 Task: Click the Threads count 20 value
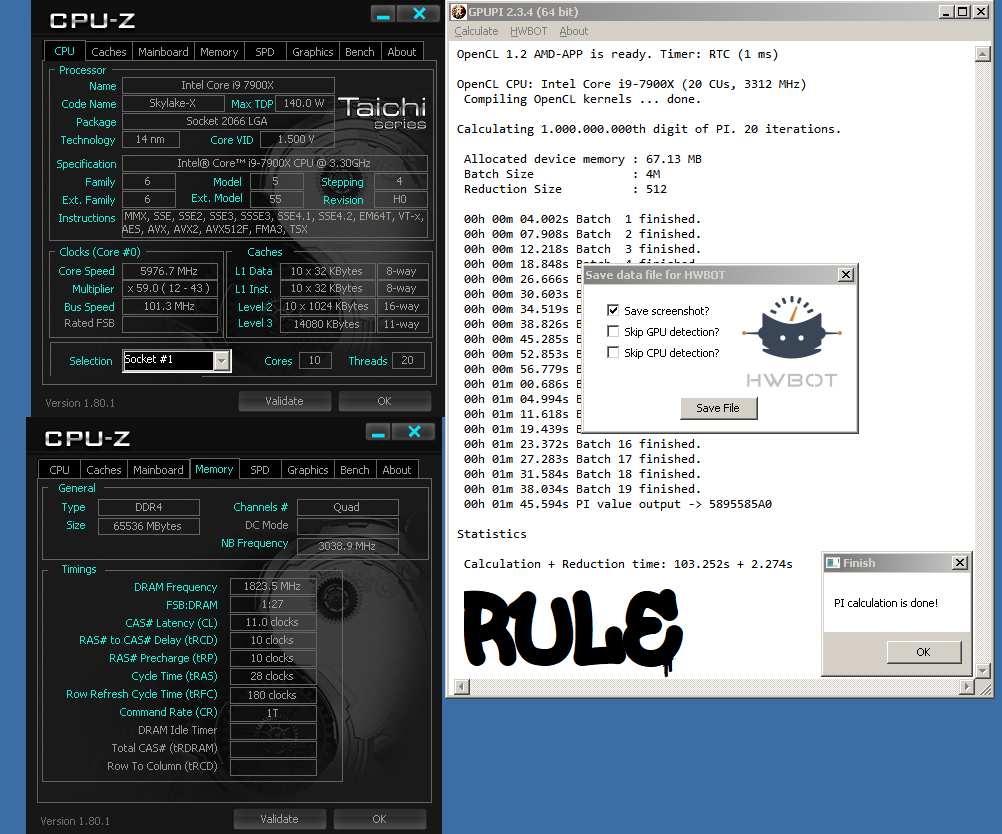click(408, 360)
